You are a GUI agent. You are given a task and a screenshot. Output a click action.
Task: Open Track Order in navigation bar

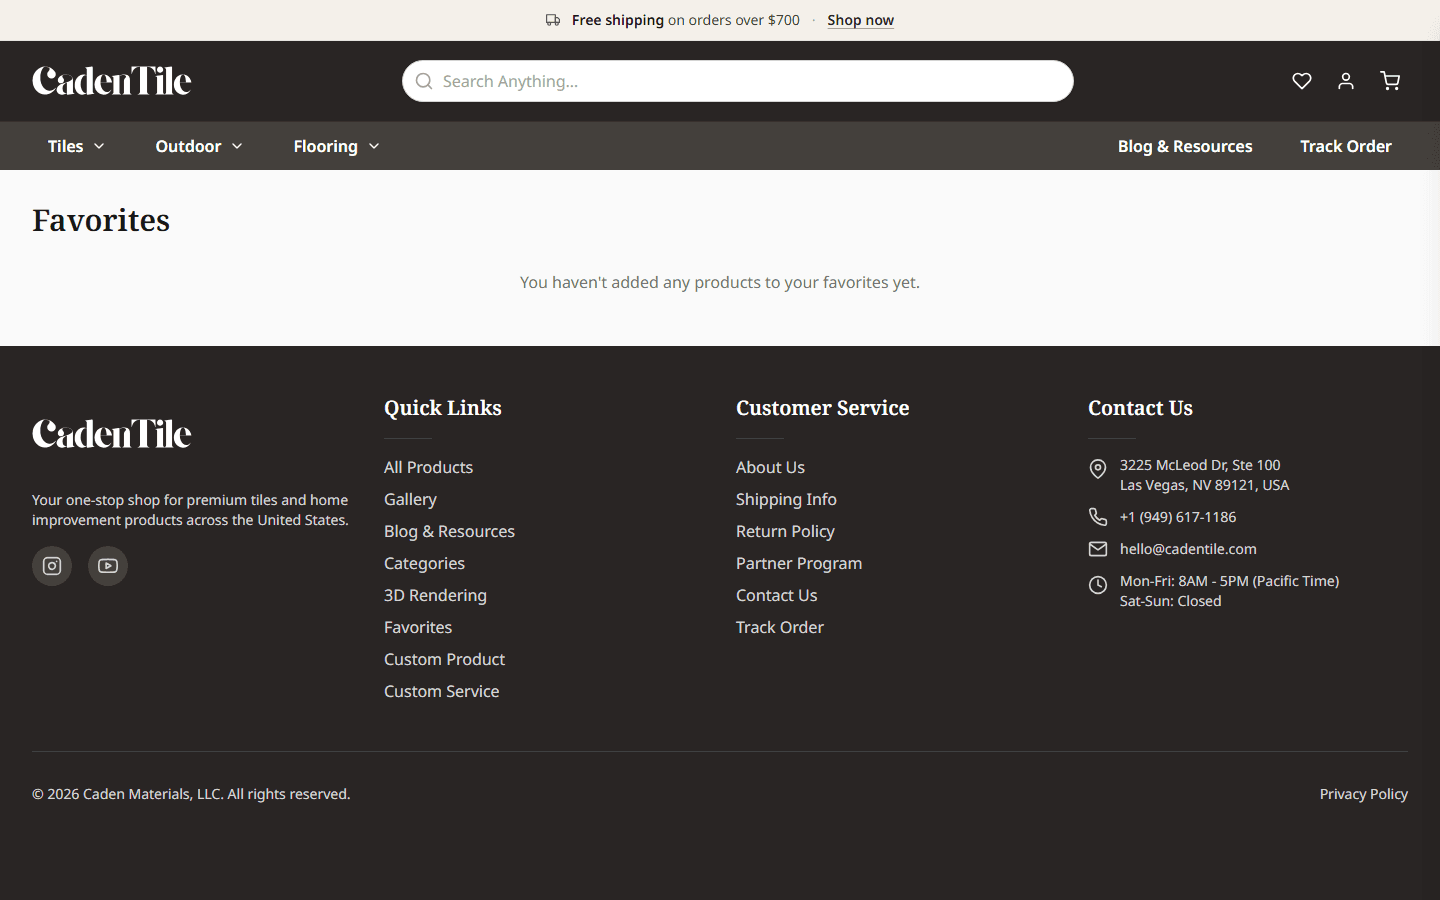[x=1346, y=146]
